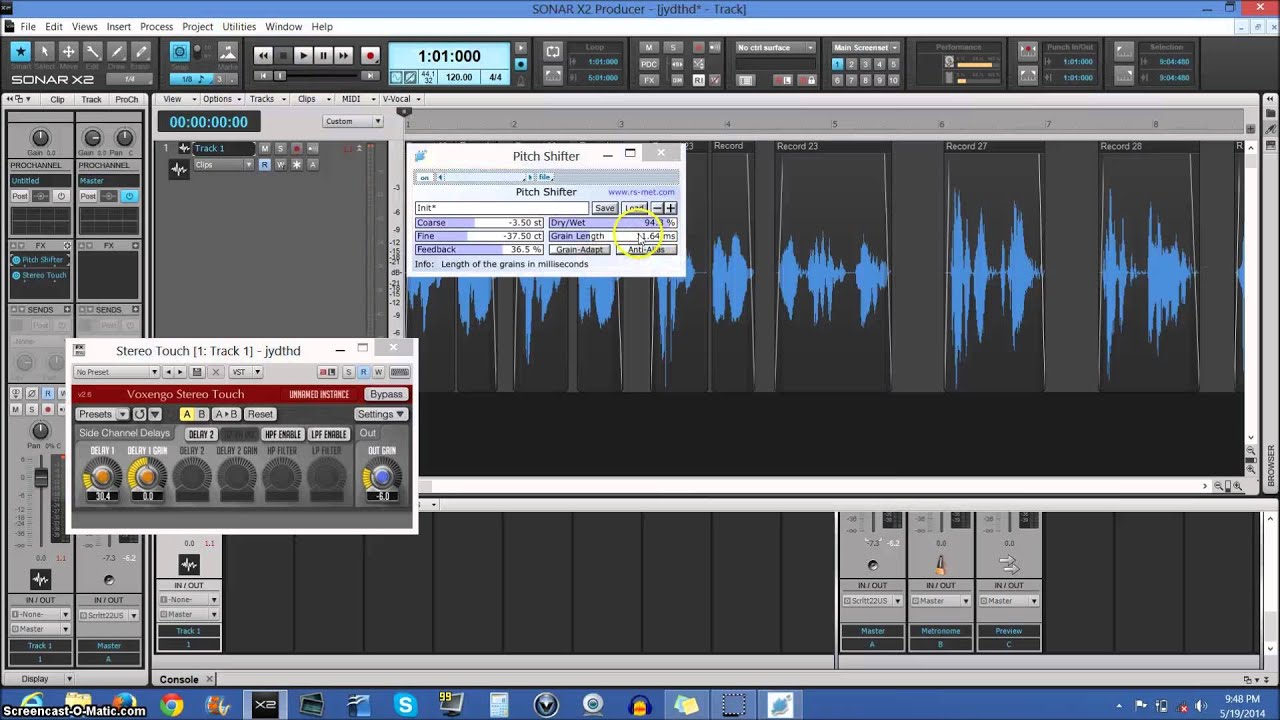Toggle Track 1 write automation W
The height and width of the screenshot is (720, 1280).
281,165
